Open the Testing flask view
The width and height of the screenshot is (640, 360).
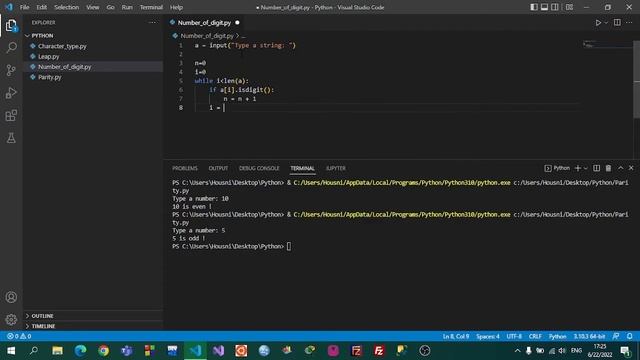11,138
